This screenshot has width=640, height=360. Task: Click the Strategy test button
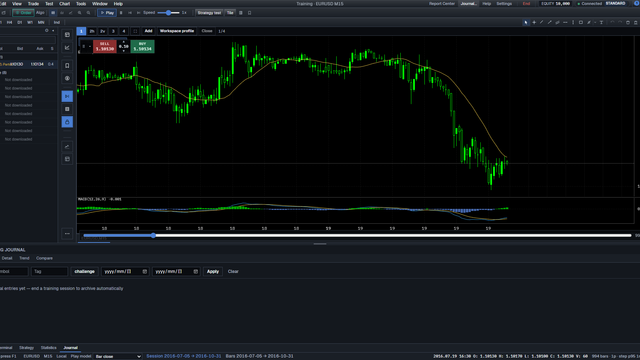(x=209, y=13)
